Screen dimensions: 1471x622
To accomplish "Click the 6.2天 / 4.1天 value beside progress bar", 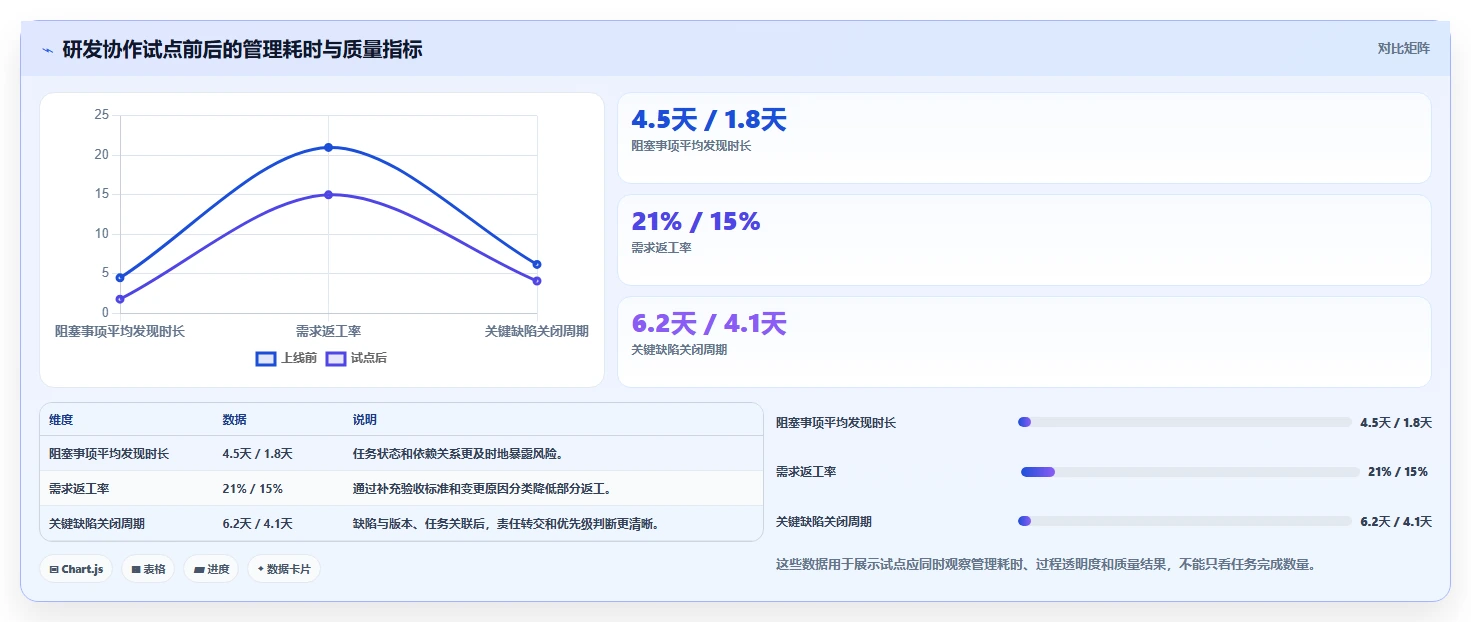I will (1396, 522).
